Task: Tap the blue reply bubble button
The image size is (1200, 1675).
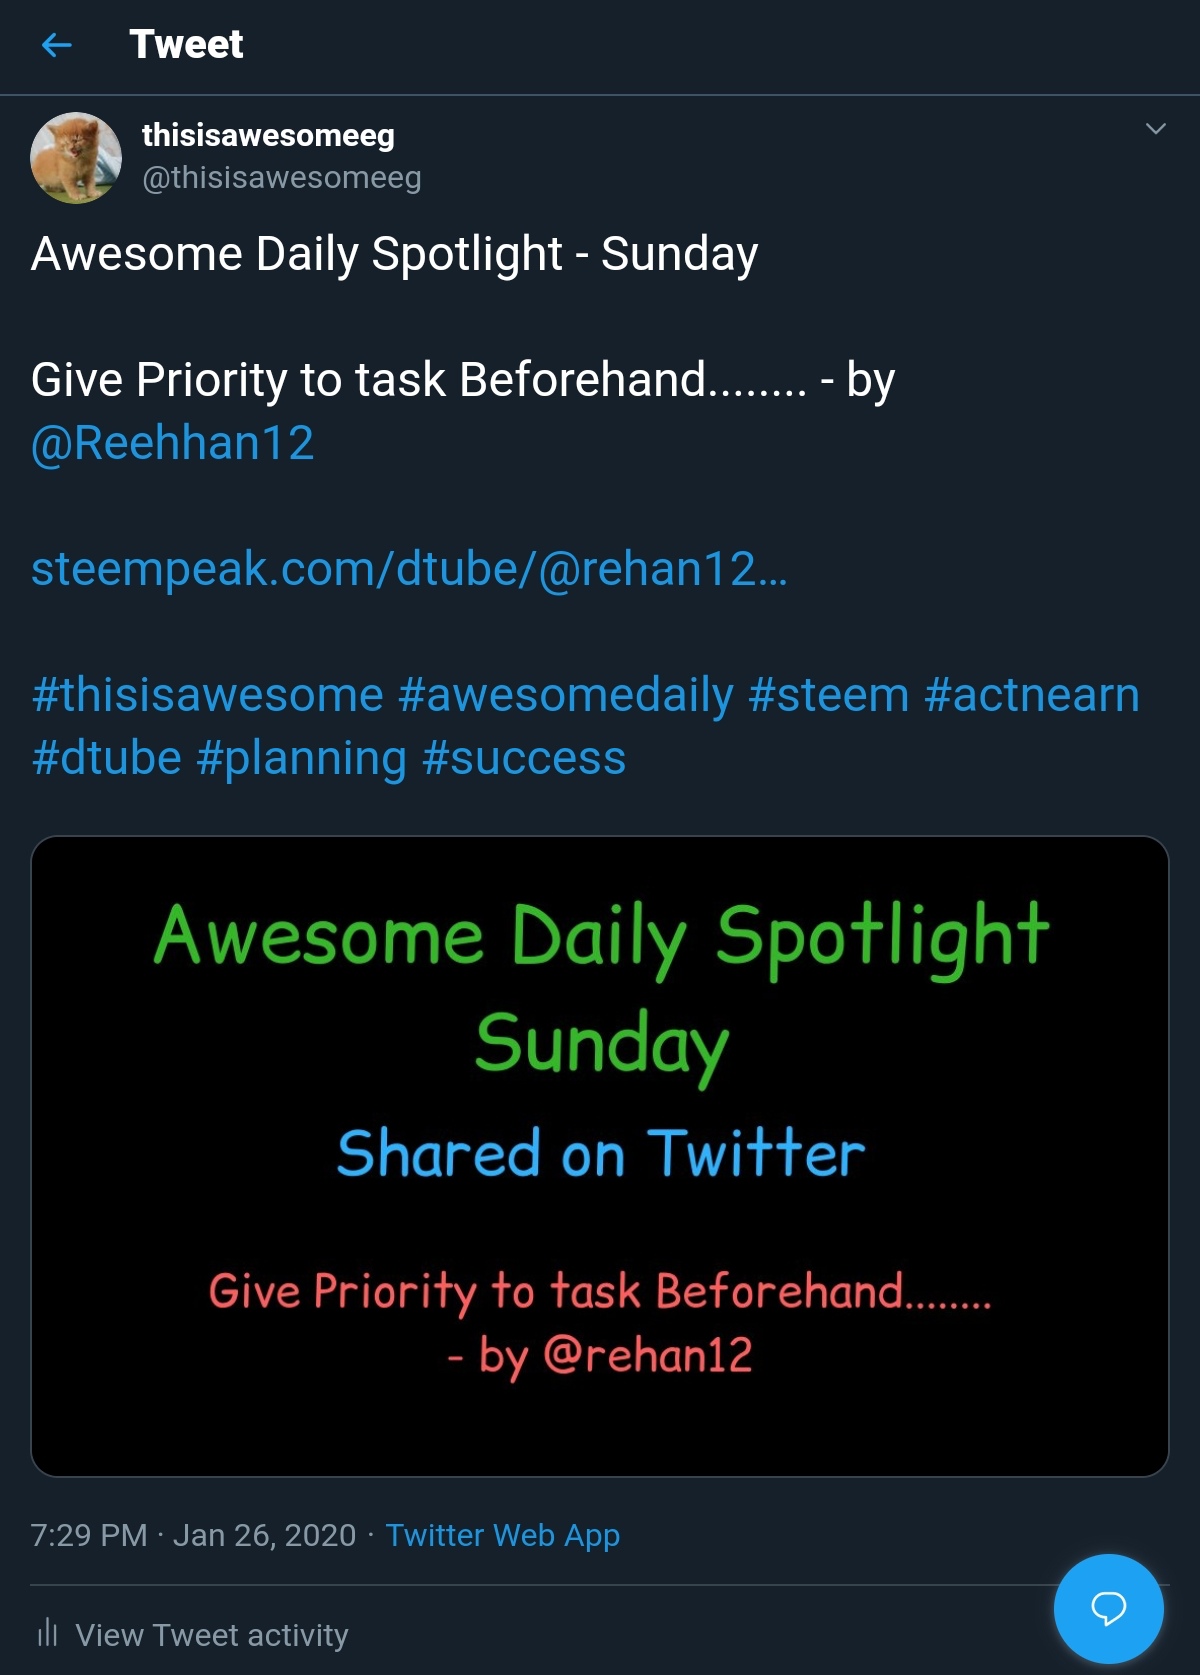Action: (1108, 1608)
